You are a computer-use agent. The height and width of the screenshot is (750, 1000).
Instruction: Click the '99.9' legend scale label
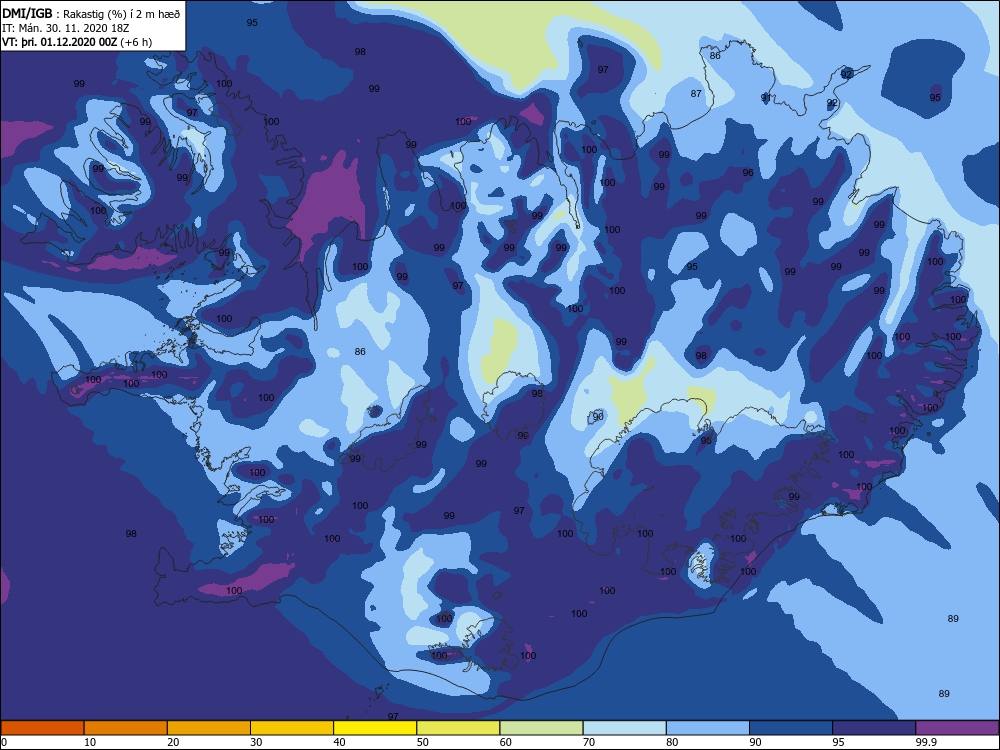click(926, 742)
